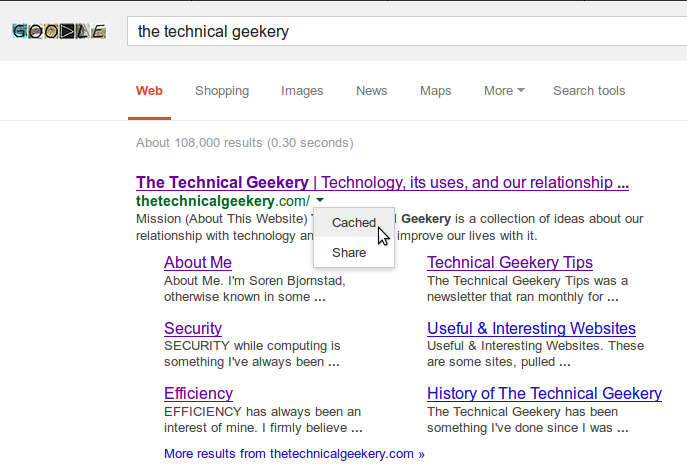Viewport: 687px width, 474px height.
Task: Show more results from thetechnicalgeekery.com
Action: [294, 453]
